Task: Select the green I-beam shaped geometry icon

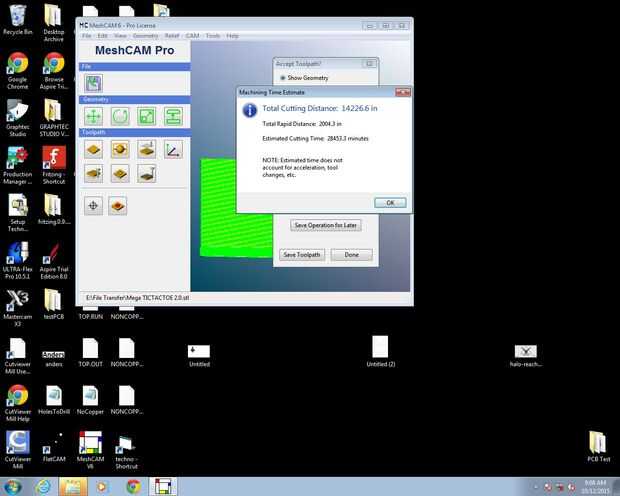Action: 173,117
